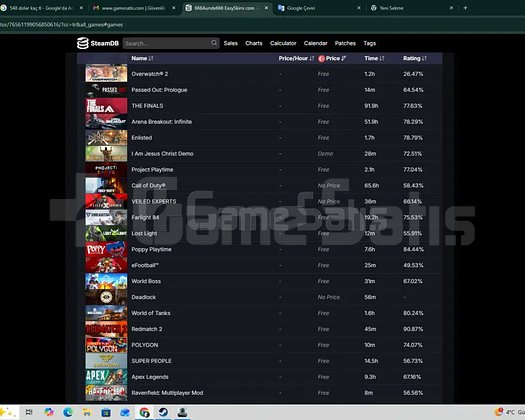The height and width of the screenshot is (420, 525).
Task: Open the Sales menu item
Action: (231, 43)
